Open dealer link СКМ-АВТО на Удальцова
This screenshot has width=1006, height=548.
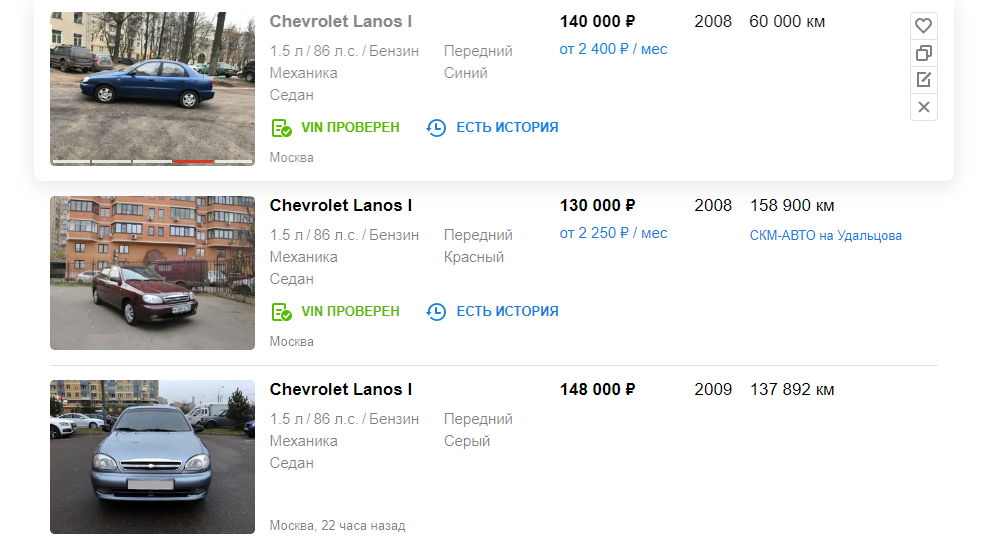pos(826,235)
